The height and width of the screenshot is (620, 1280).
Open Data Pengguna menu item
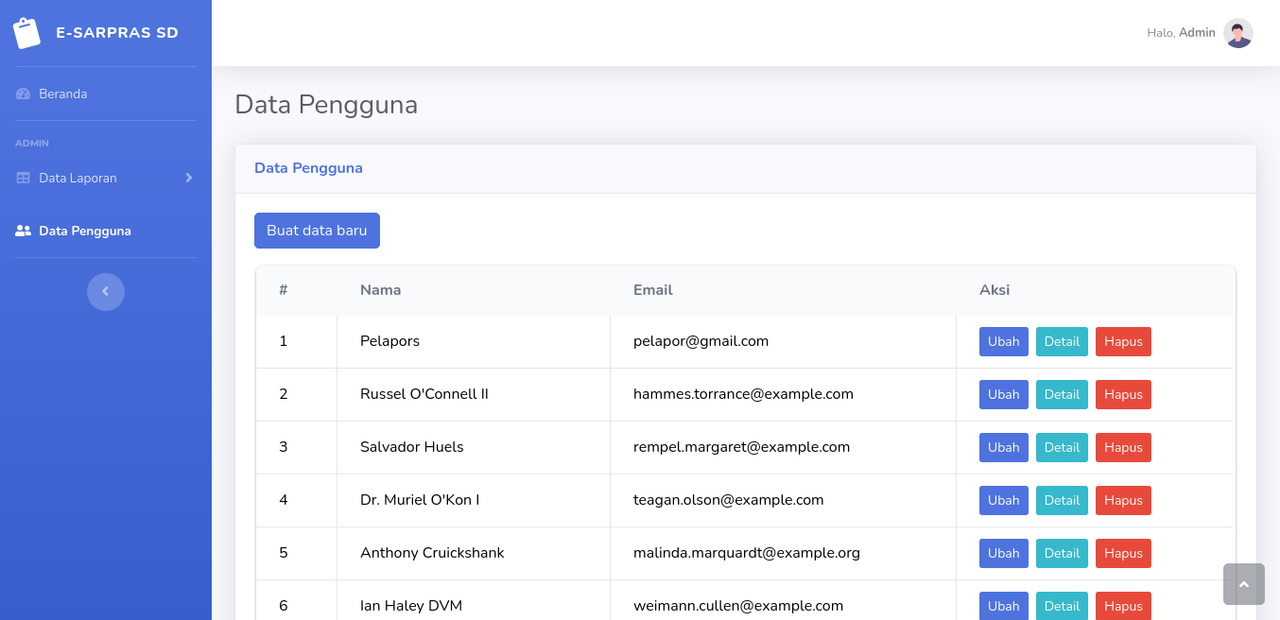(106, 231)
